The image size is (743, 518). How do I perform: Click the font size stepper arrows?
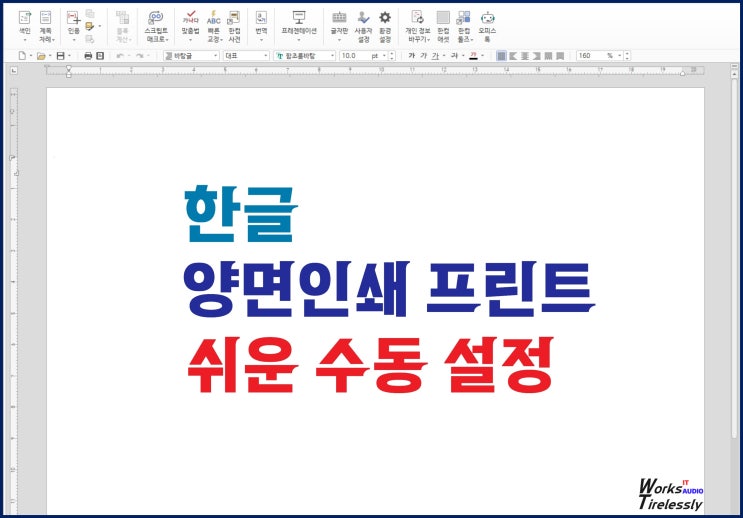point(392,56)
